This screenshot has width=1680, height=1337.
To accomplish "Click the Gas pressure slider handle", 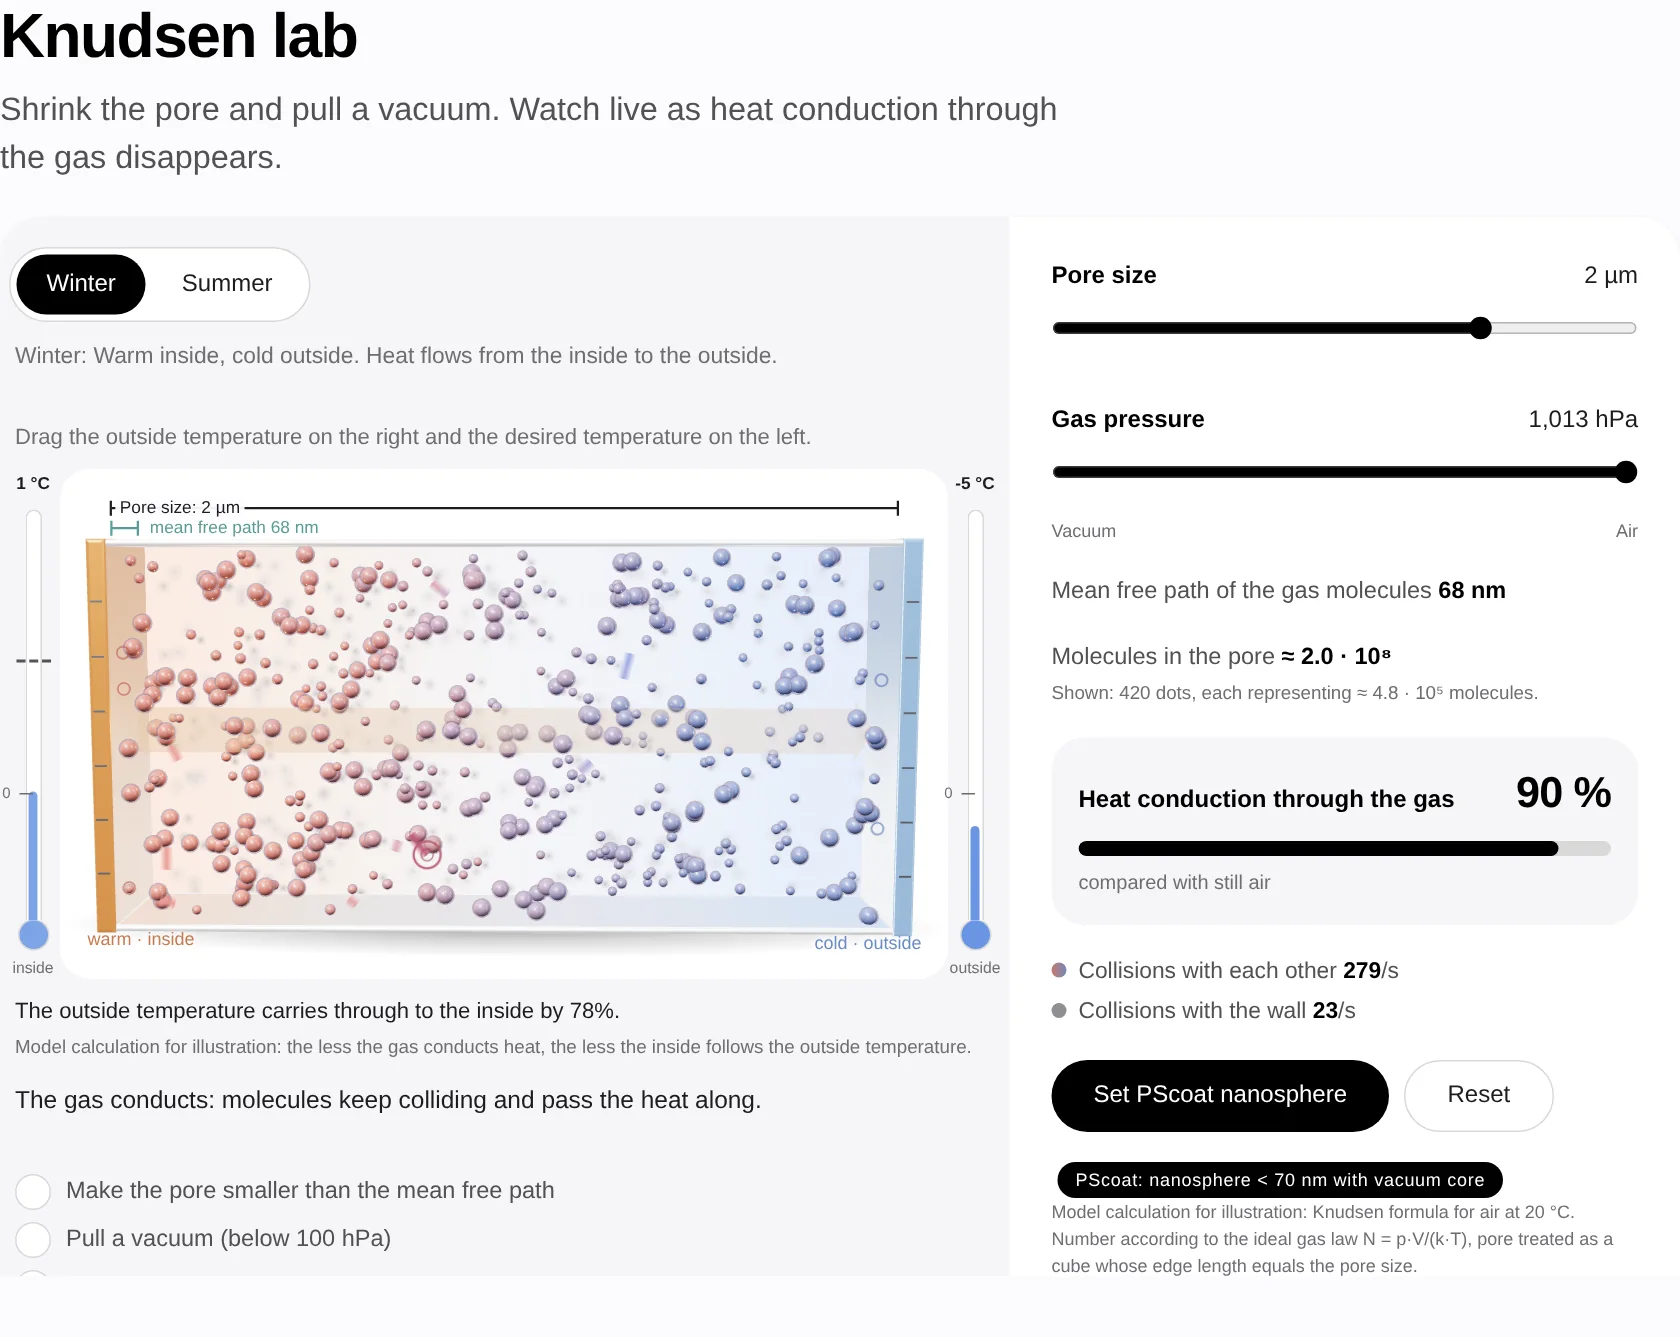I will click(x=1626, y=472).
